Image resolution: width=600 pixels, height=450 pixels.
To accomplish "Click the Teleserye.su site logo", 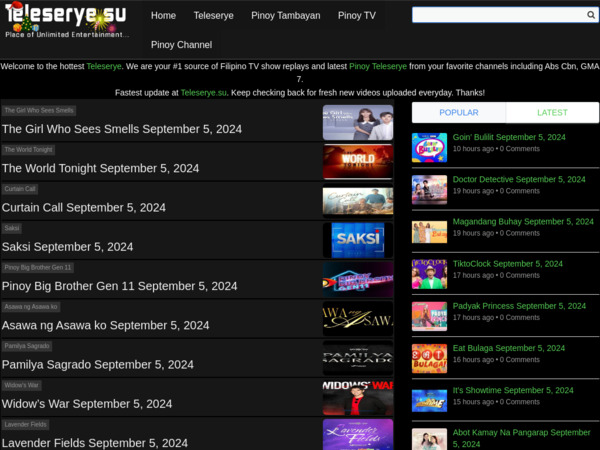I will coord(66,20).
